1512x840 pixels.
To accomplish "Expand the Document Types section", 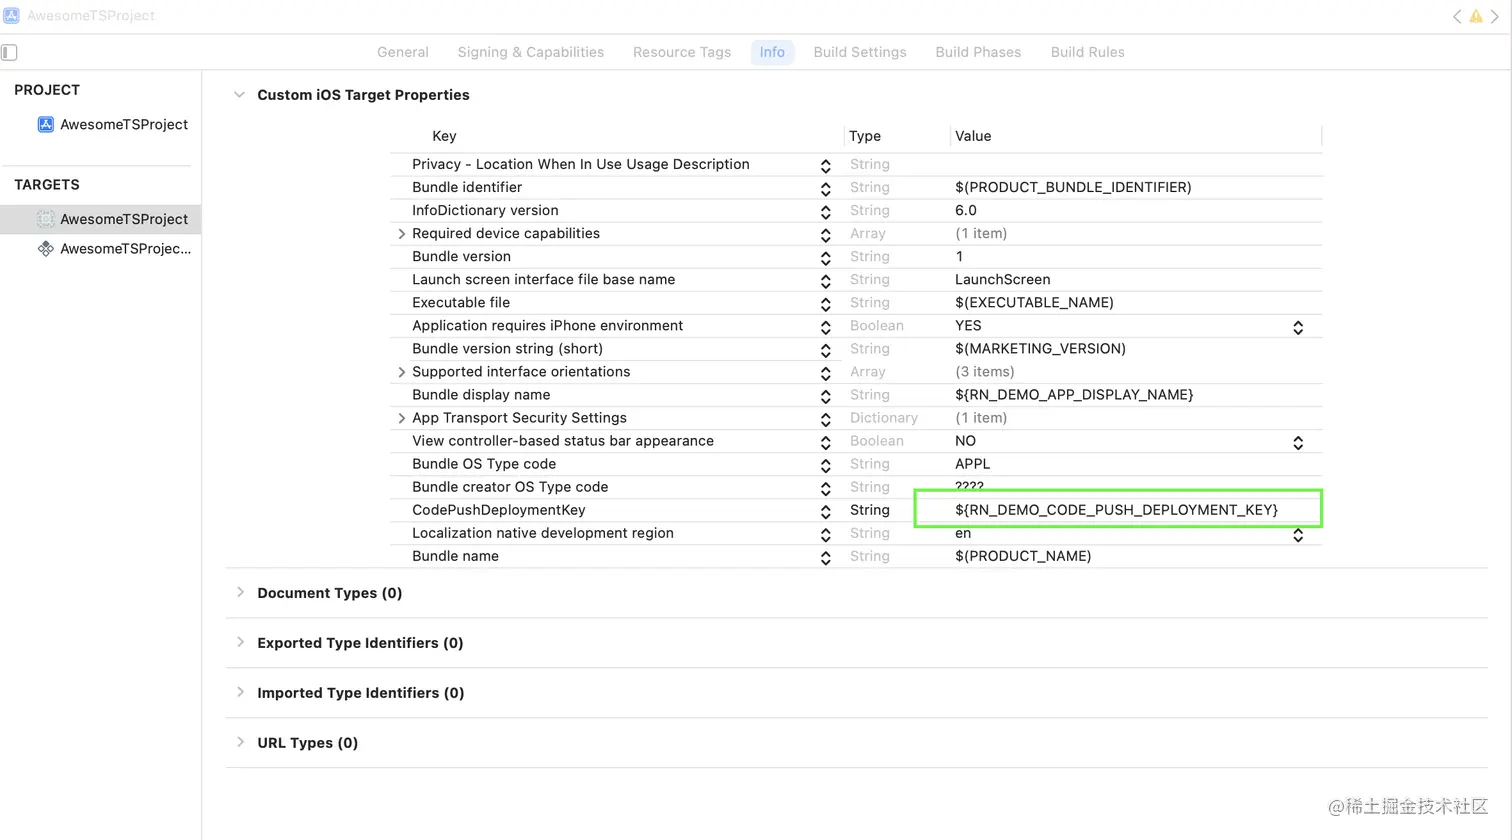I will click(x=240, y=592).
